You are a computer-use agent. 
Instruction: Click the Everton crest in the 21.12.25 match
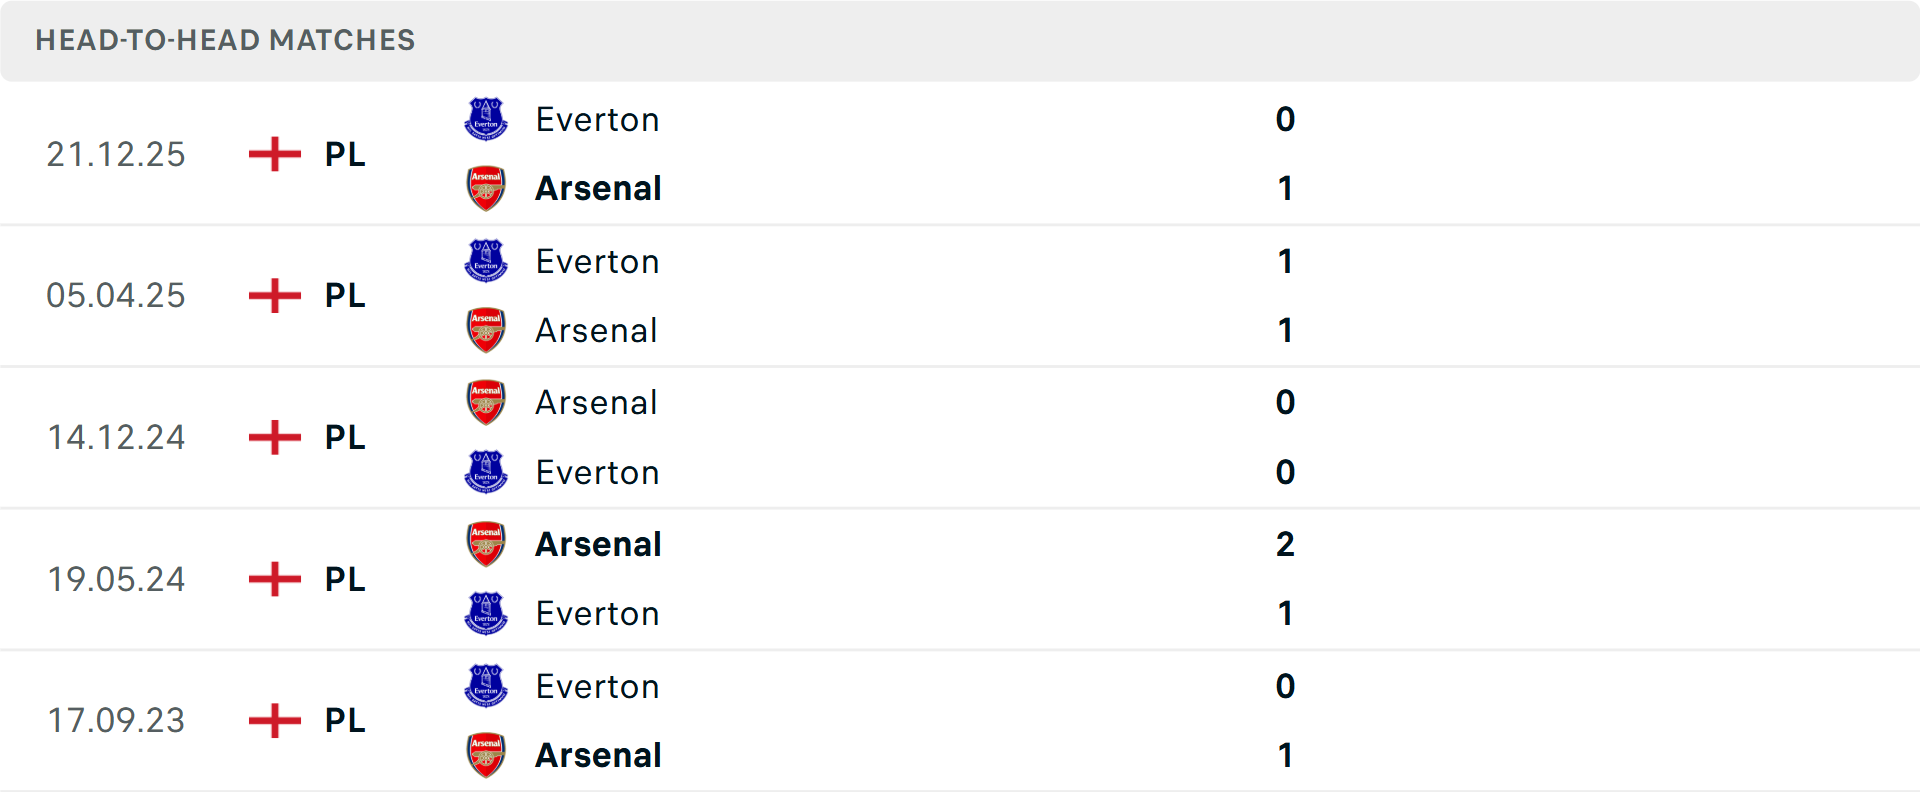pos(486,119)
